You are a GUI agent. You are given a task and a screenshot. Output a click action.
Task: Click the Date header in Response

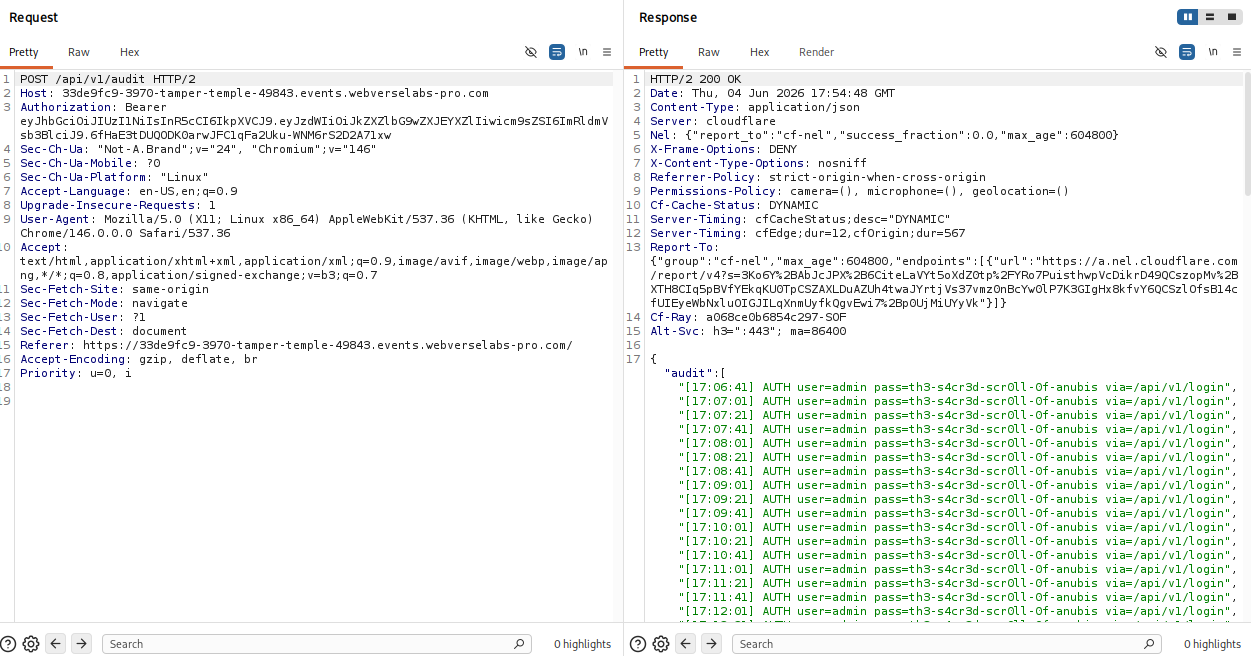tap(773, 93)
